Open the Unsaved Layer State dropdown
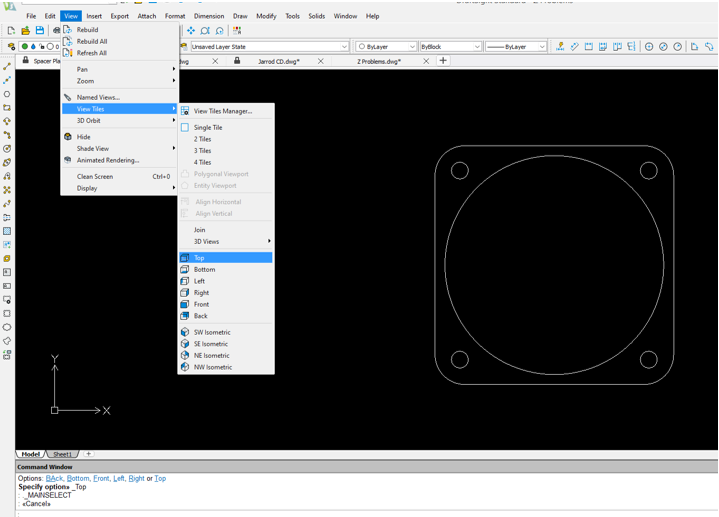Viewport: 719px width, 517px height. [344, 47]
